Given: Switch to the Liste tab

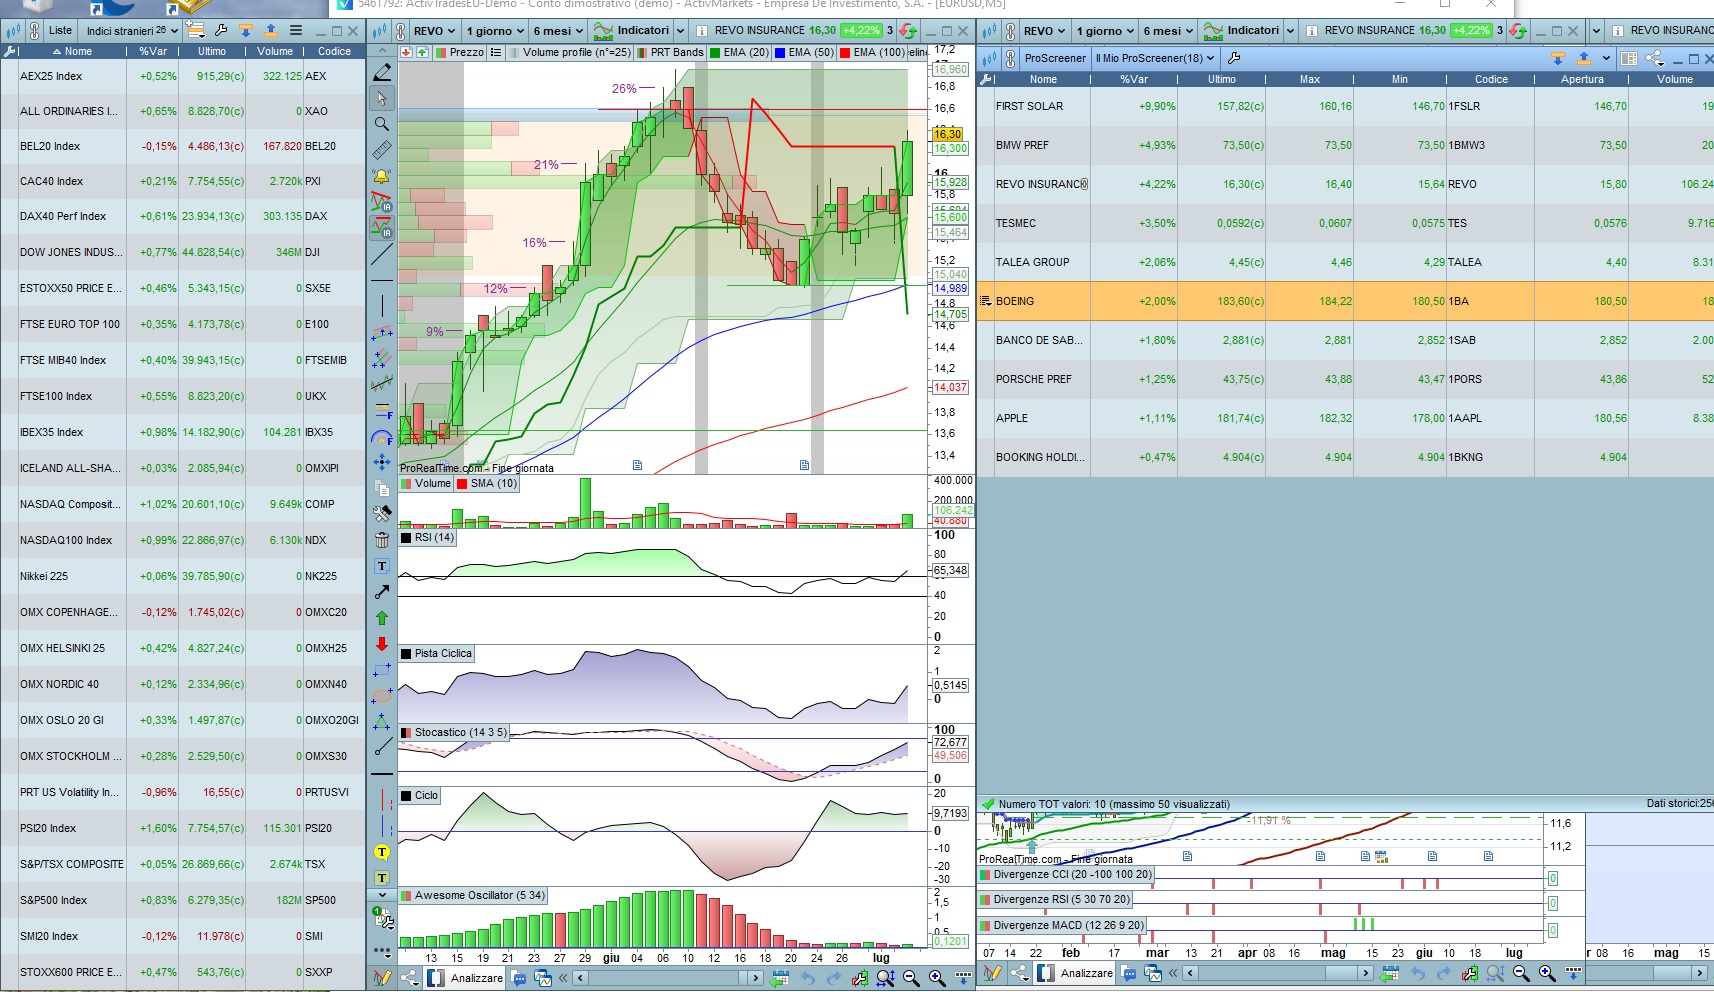Looking at the screenshot, I should [60, 30].
